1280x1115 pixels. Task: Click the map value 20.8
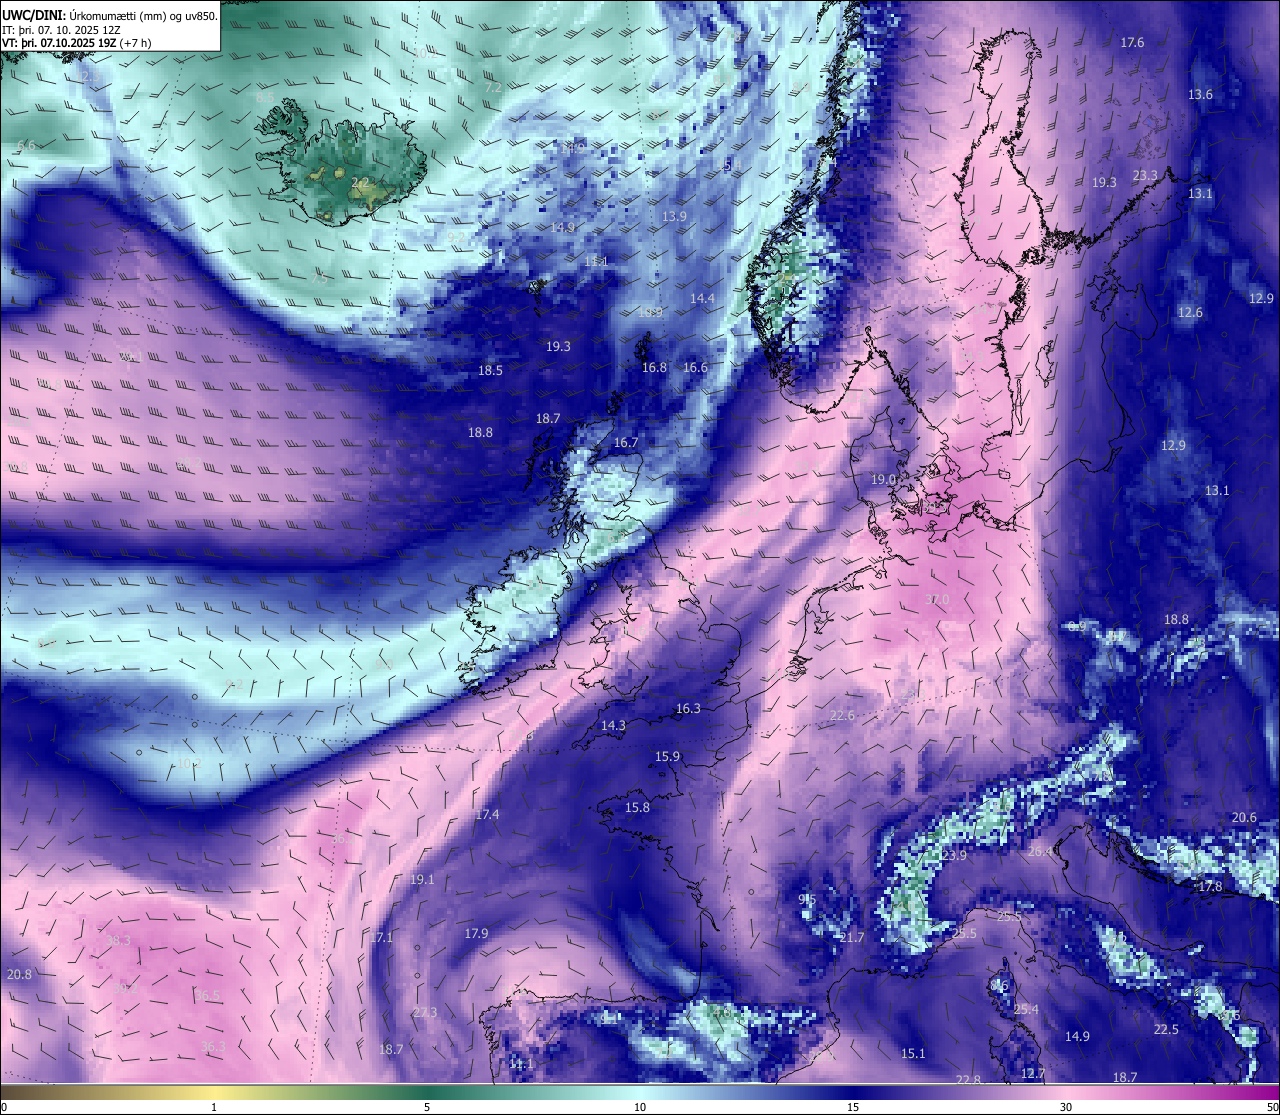[x=19, y=975]
